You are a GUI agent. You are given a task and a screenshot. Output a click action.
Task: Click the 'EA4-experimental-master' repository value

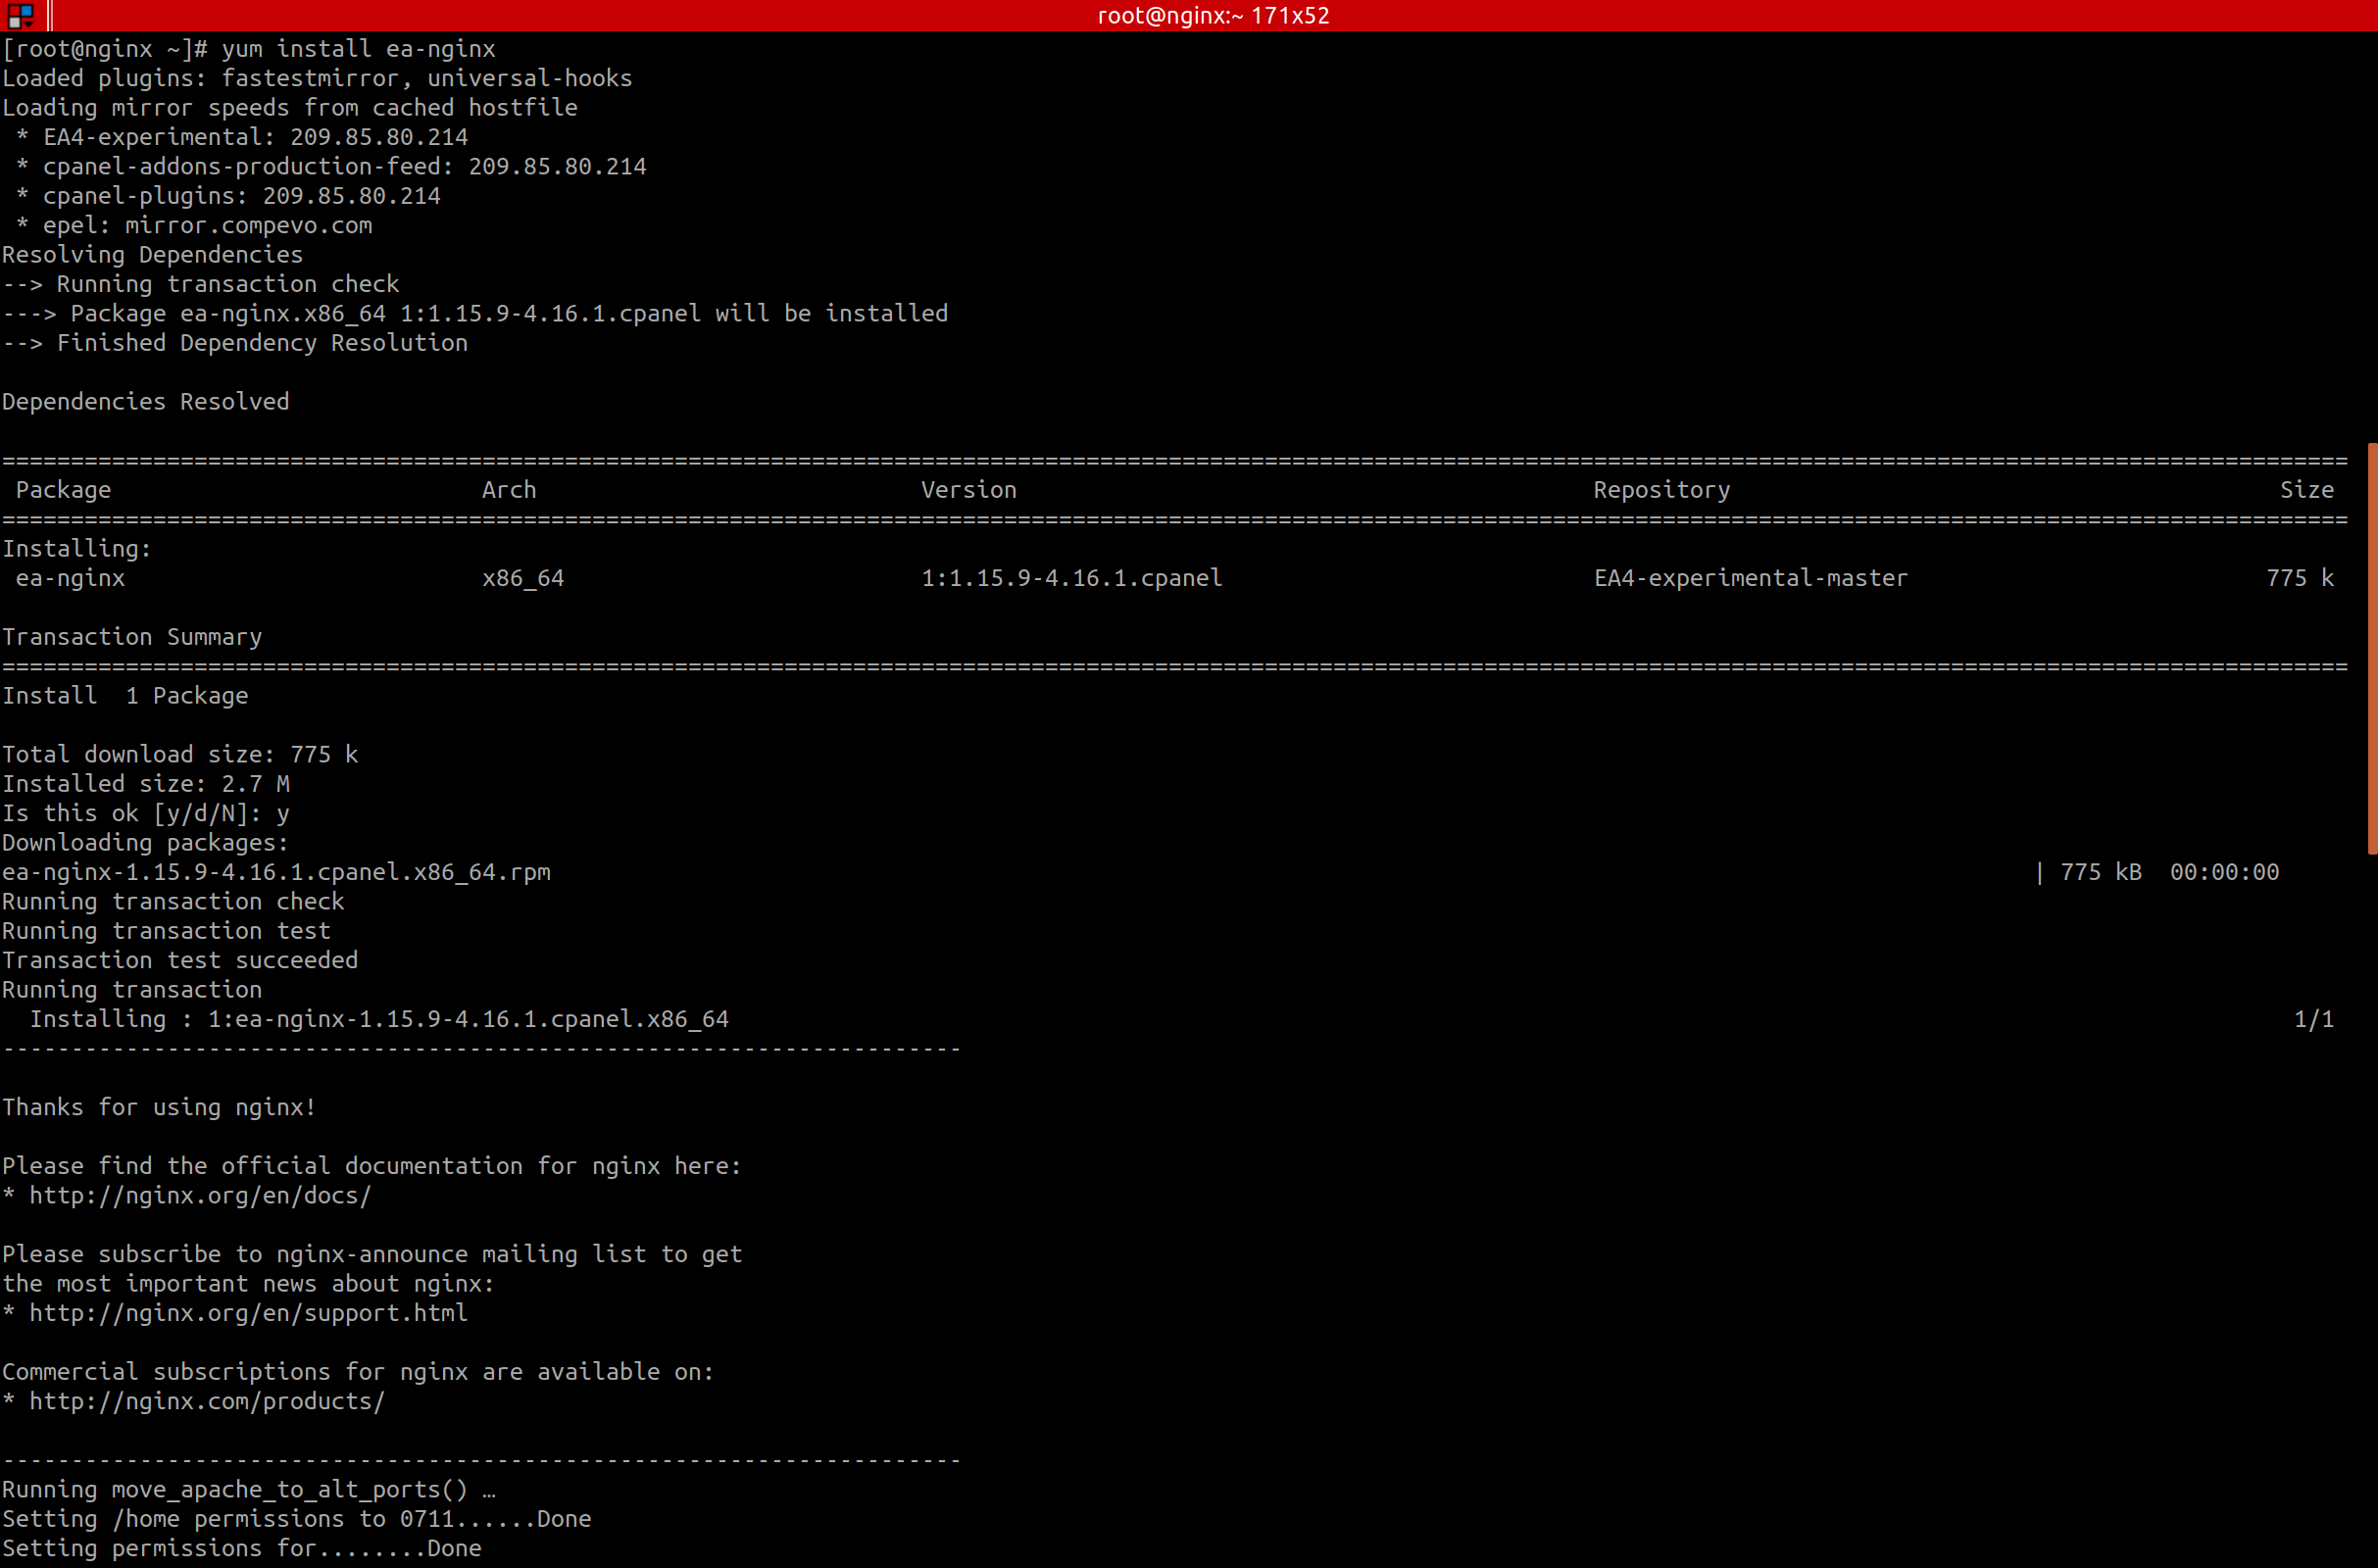(1751, 578)
